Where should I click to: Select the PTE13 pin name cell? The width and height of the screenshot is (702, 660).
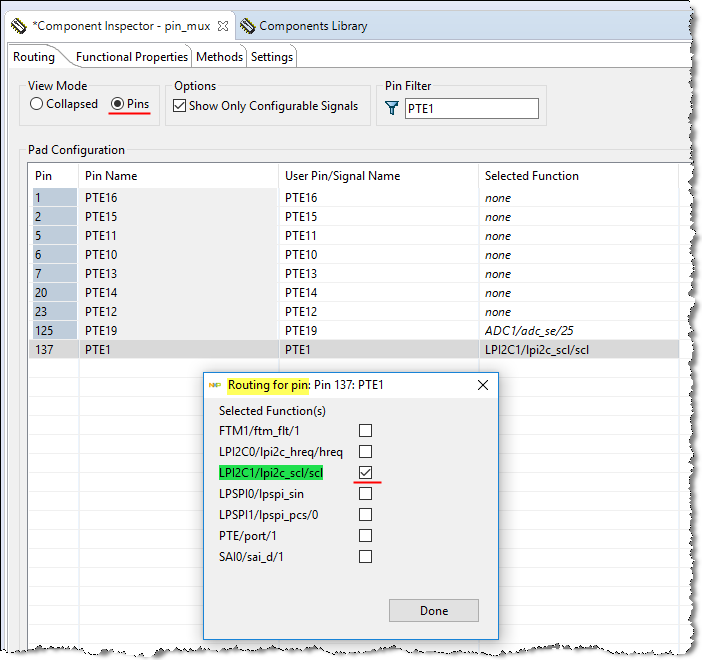point(179,274)
